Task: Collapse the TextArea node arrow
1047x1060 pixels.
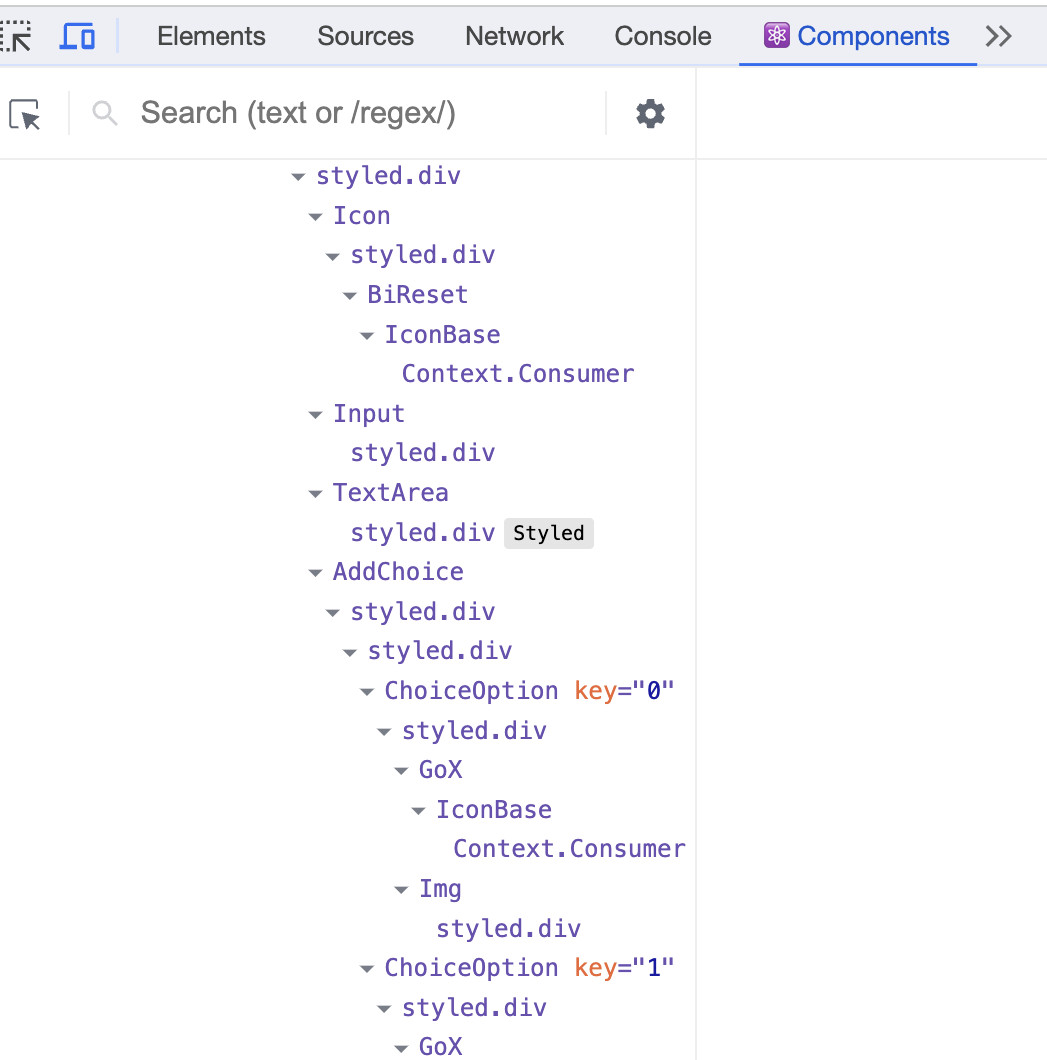Action: [x=315, y=494]
